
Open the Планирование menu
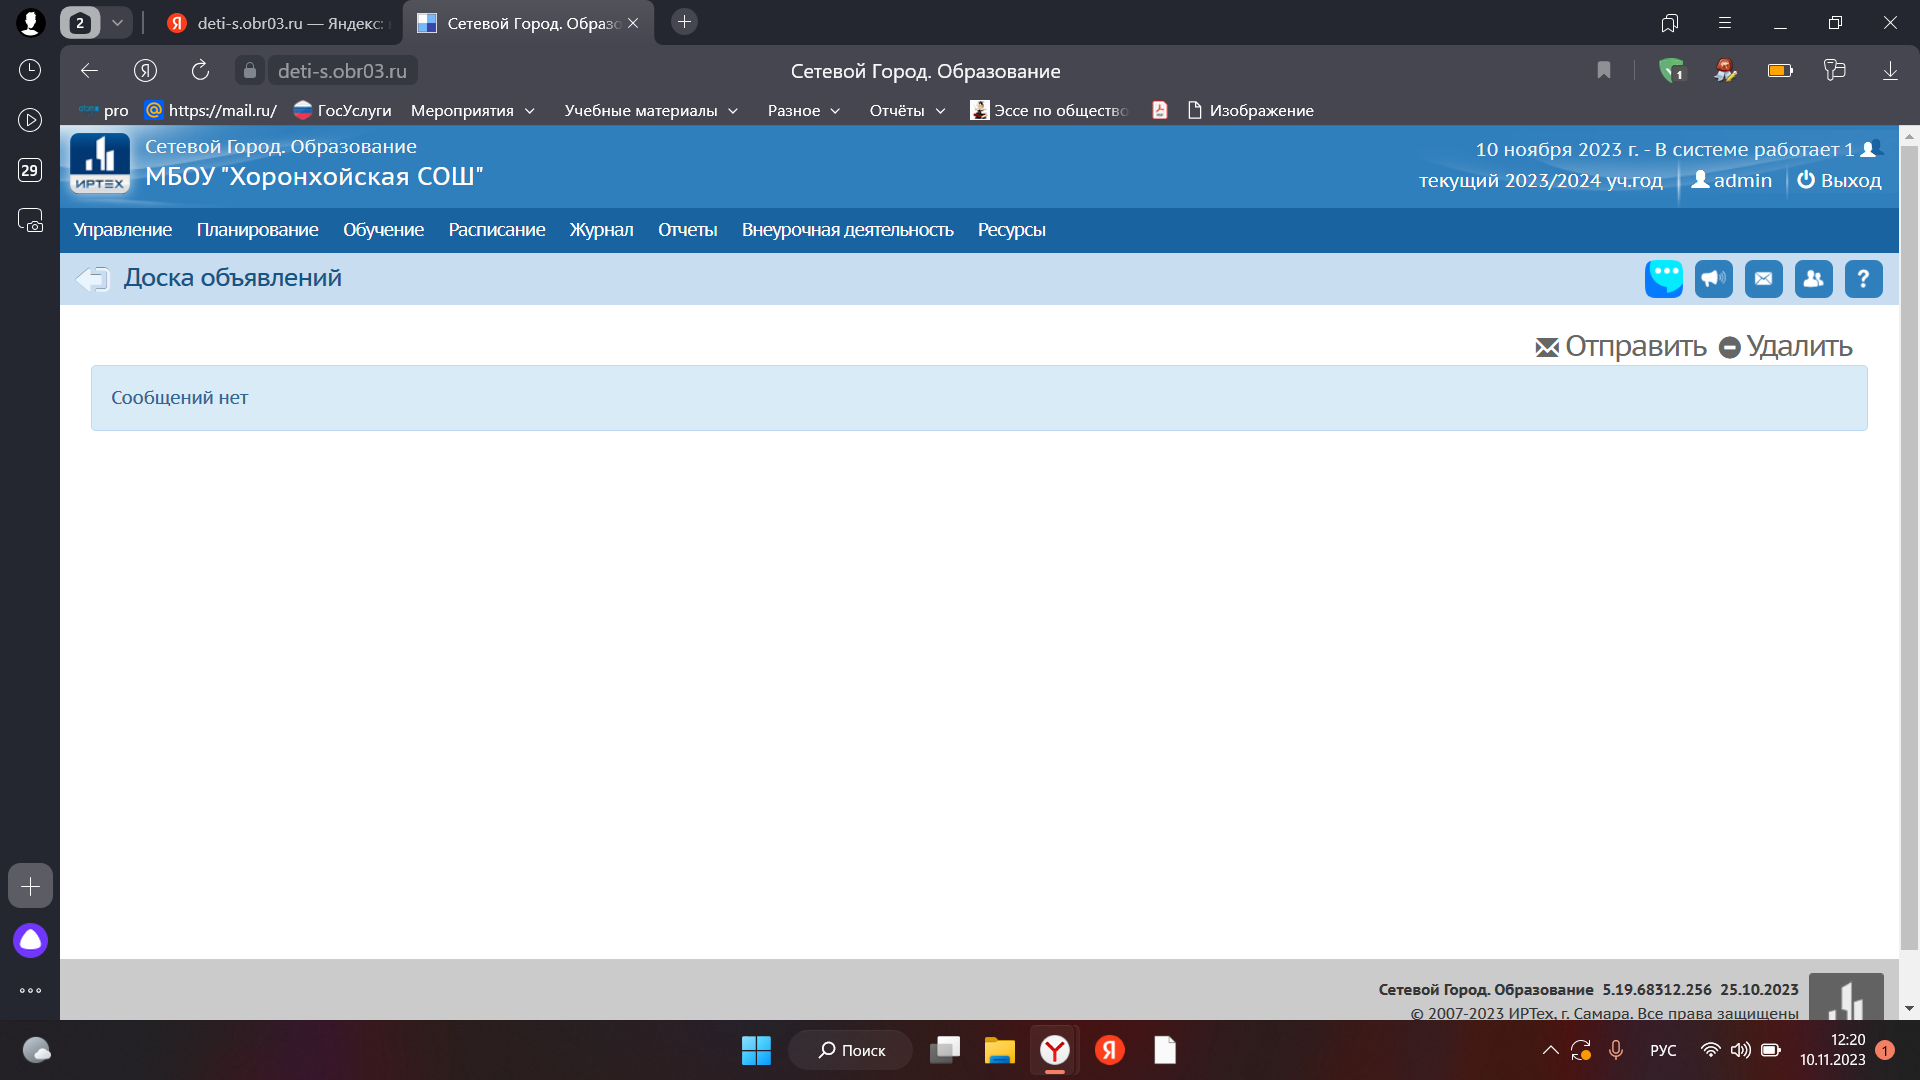(x=257, y=230)
